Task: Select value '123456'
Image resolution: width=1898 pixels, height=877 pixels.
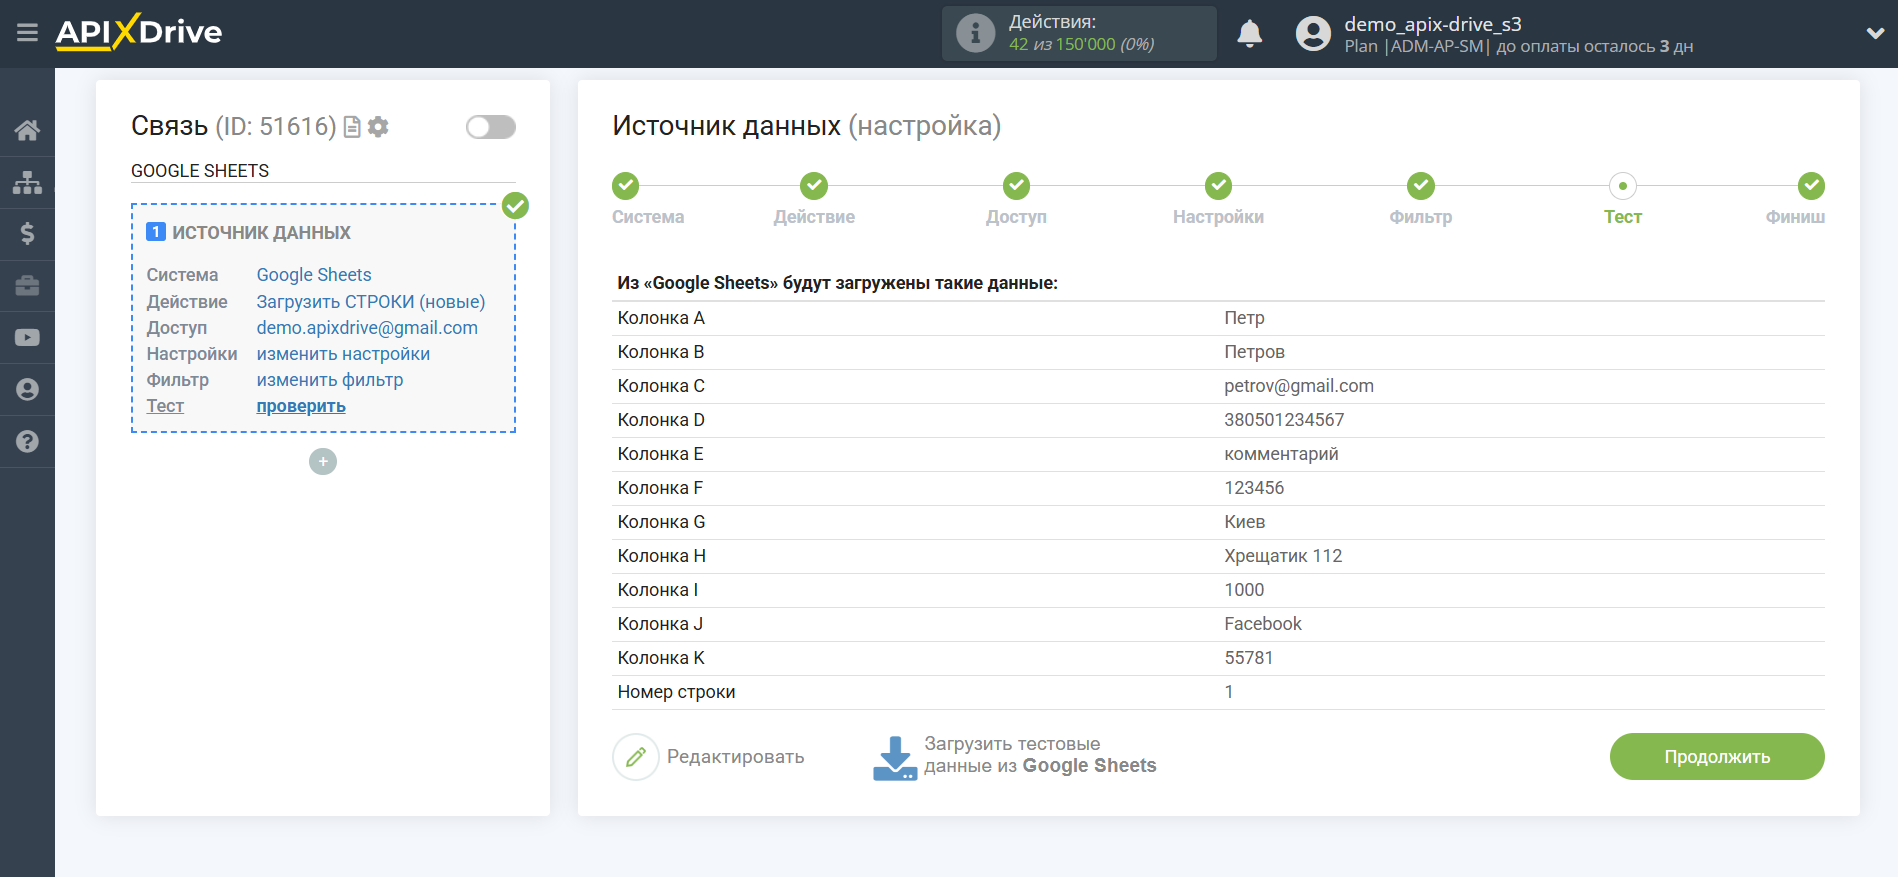Action: pos(1254,488)
